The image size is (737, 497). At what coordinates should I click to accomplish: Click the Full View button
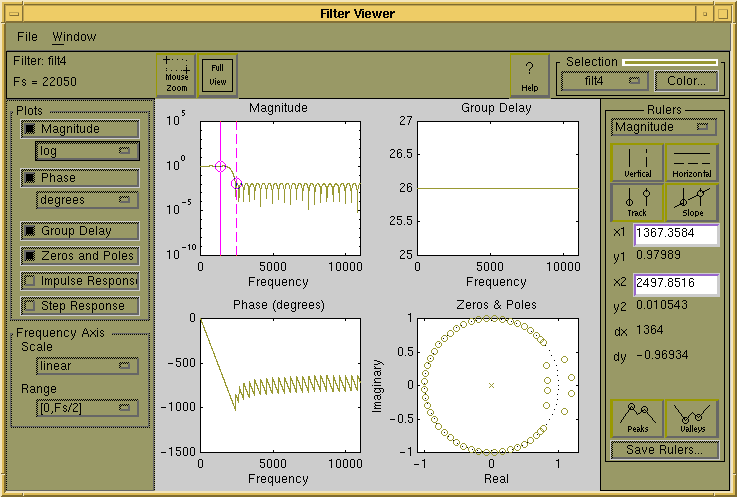218,75
